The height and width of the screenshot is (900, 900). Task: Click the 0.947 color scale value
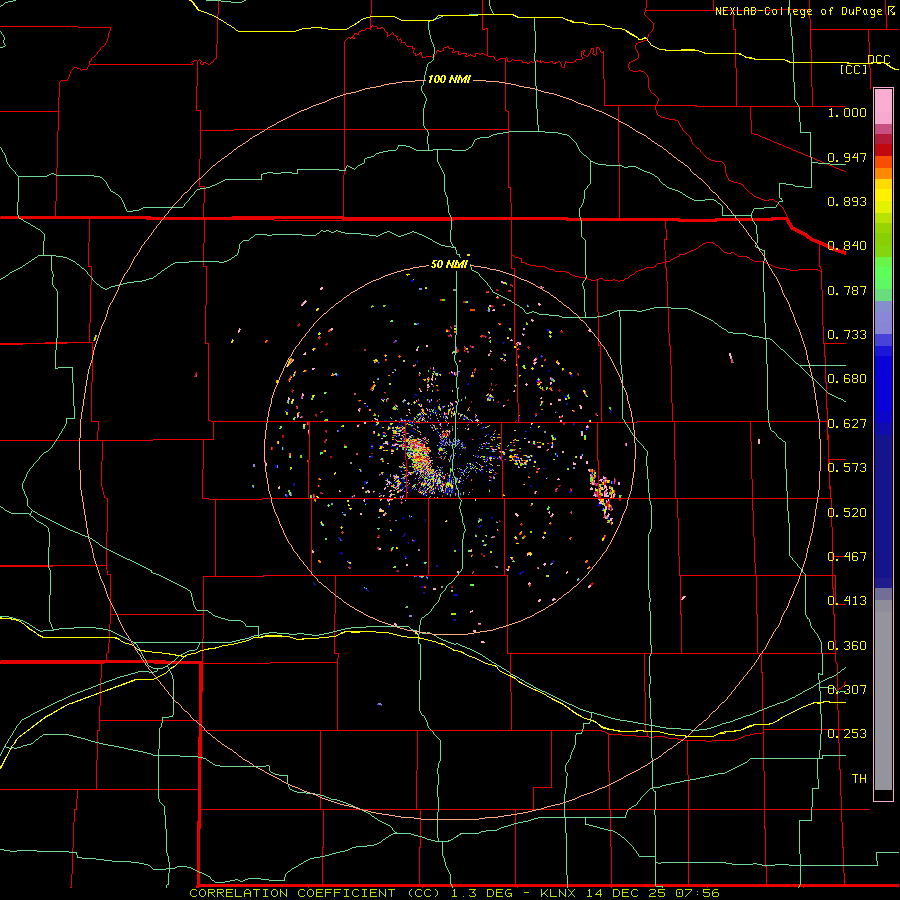tap(847, 157)
